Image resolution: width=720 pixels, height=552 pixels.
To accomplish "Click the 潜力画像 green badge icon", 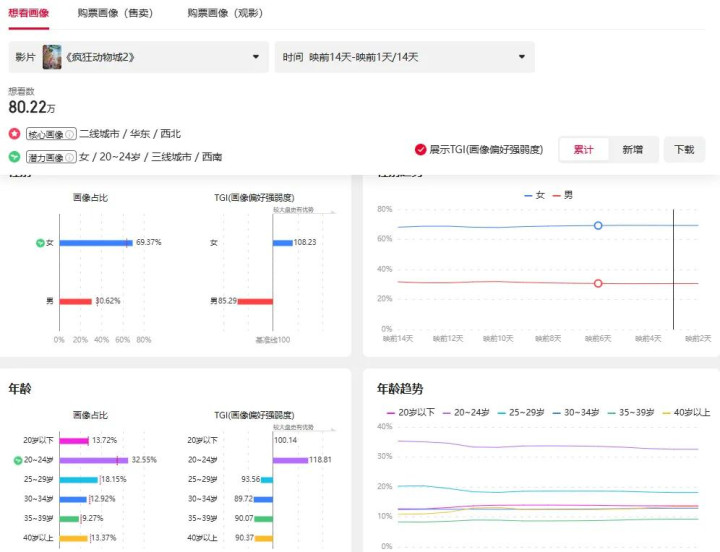I will pyautogui.click(x=14, y=157).
